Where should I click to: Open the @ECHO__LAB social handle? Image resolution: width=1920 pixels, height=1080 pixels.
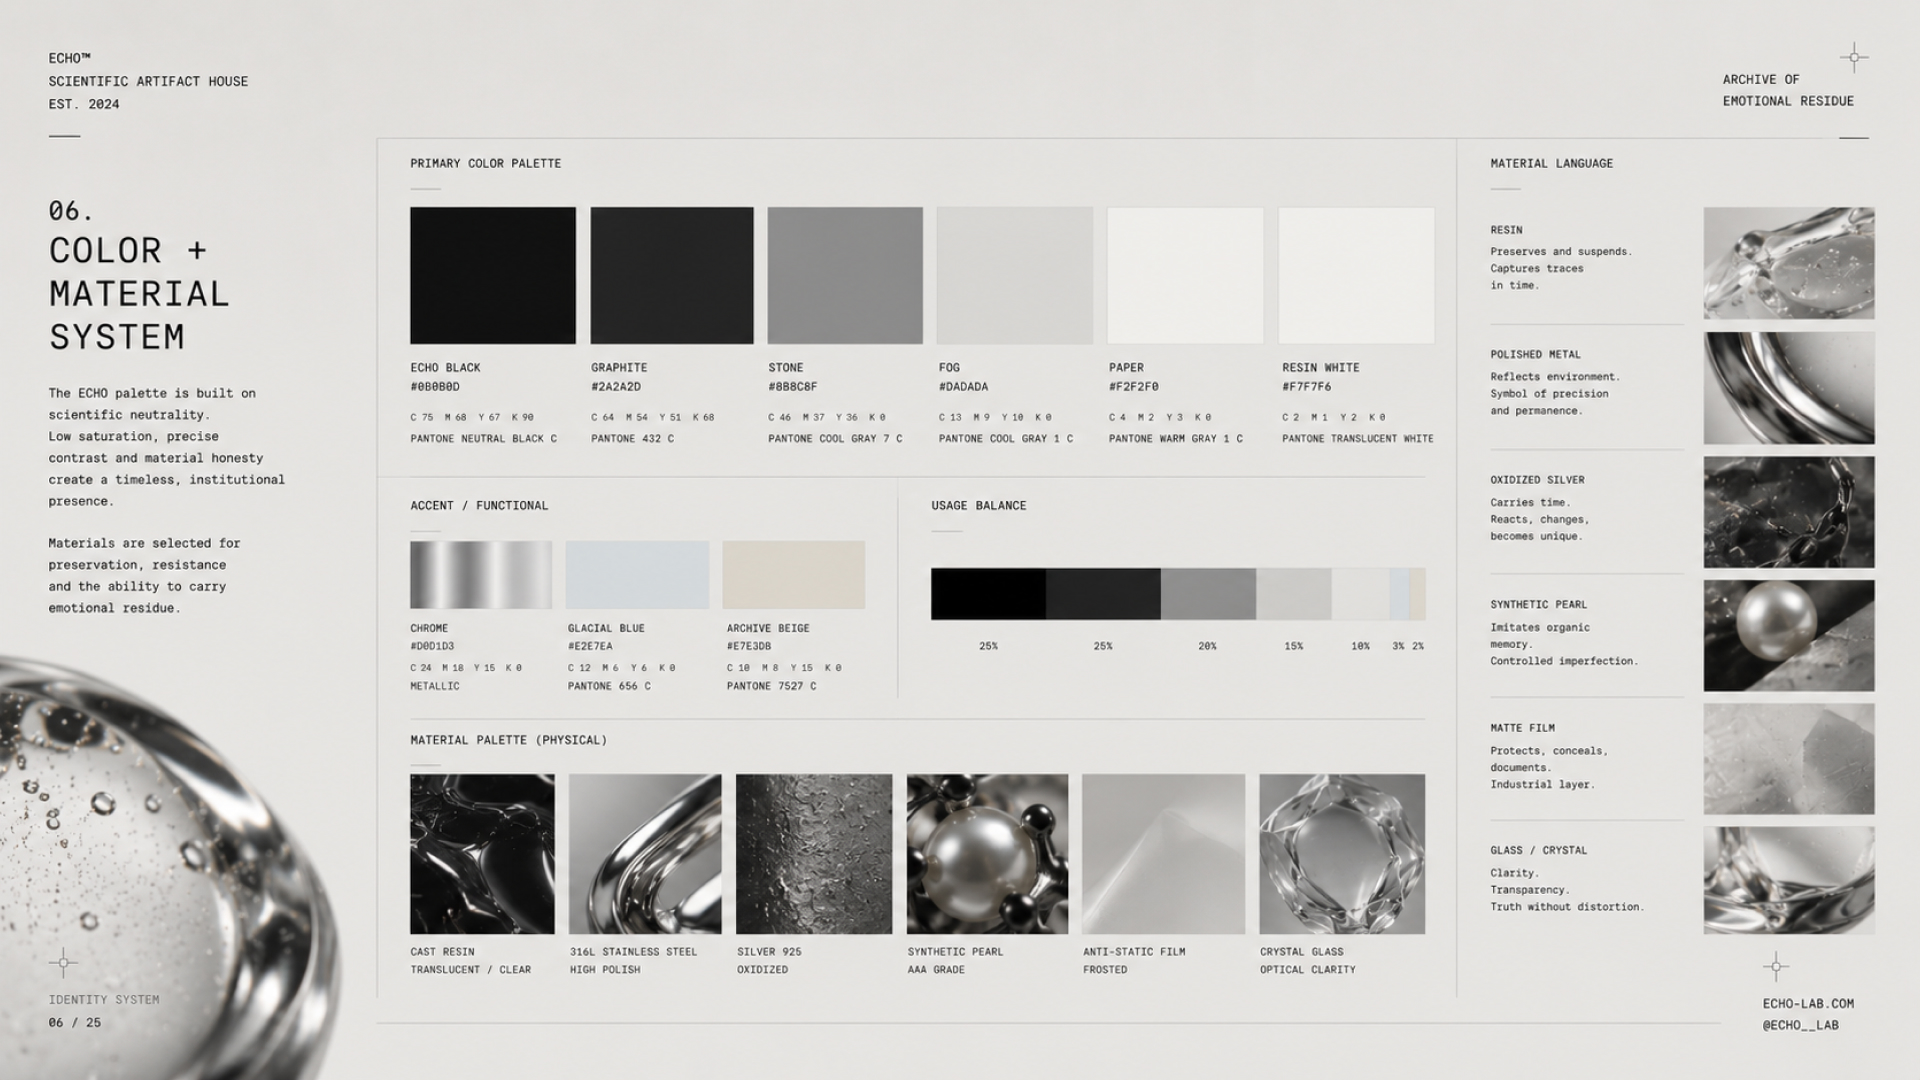click(x=1800, y=1025)
